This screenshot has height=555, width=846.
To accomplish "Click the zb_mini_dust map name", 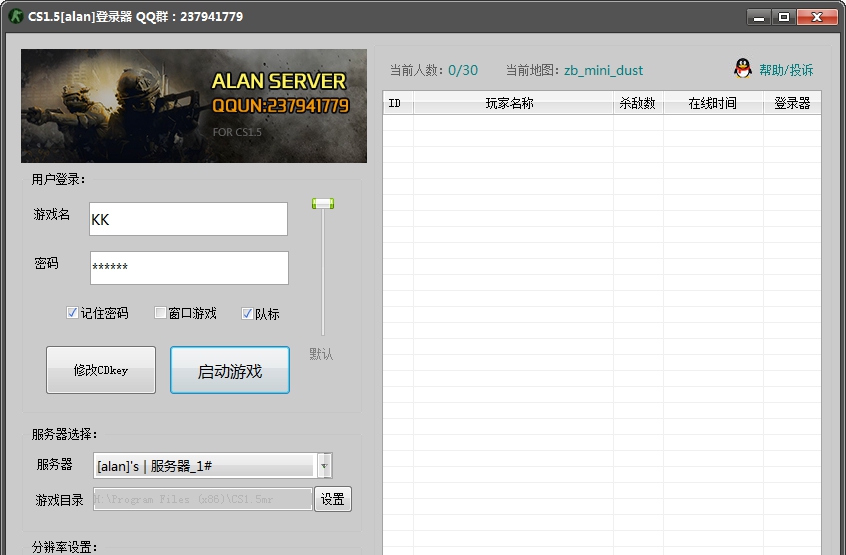I will coord(603,71).
